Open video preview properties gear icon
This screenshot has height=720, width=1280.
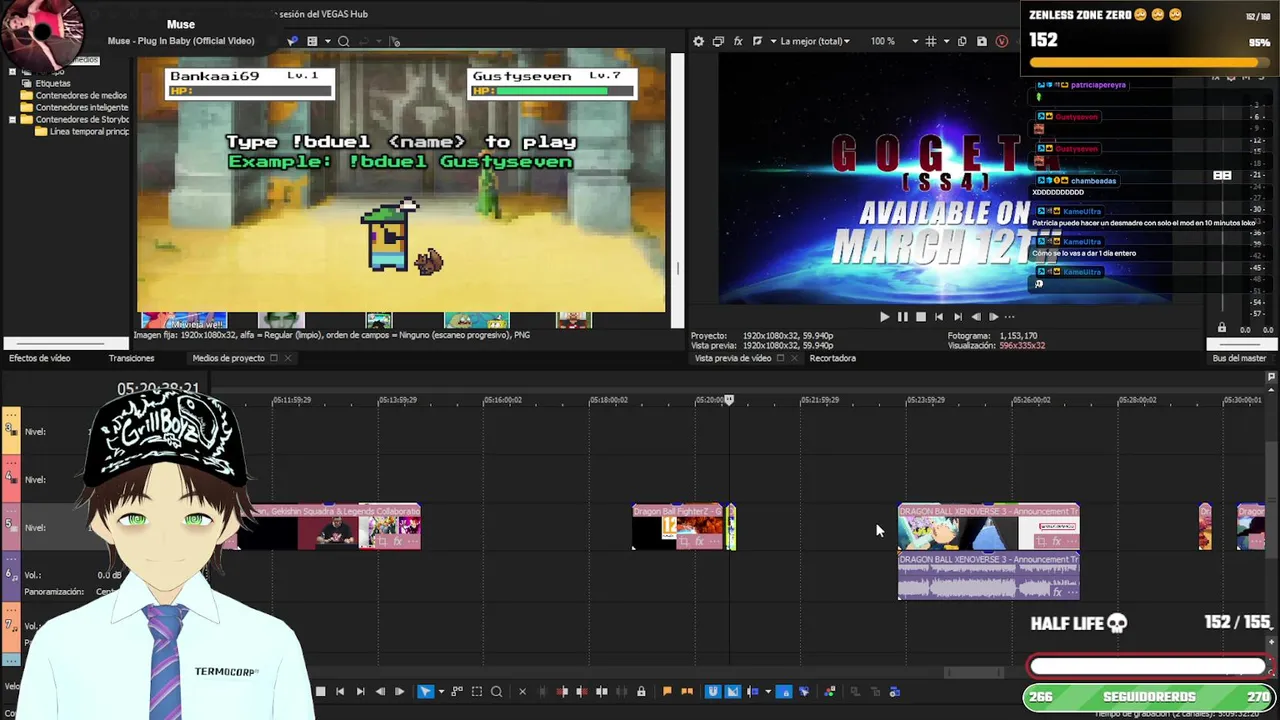(x=698, y=41)
